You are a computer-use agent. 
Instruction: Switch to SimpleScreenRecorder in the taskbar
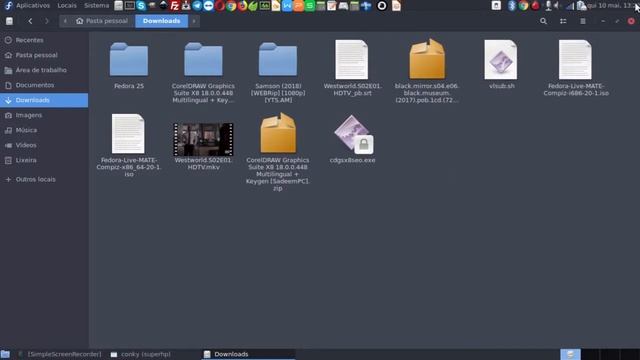pyautogui.click(x=60, y=354)
